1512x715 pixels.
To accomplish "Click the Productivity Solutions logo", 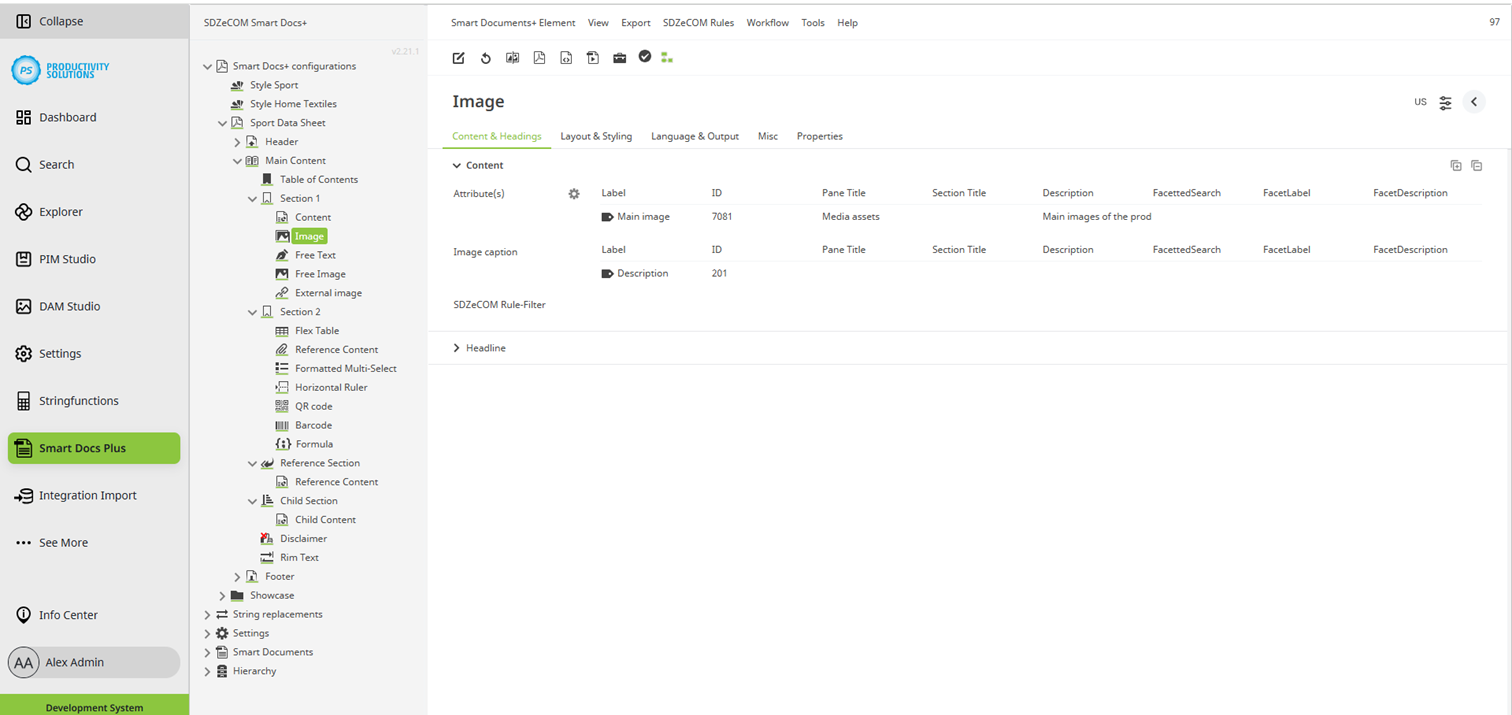I will tap(60, 70).
